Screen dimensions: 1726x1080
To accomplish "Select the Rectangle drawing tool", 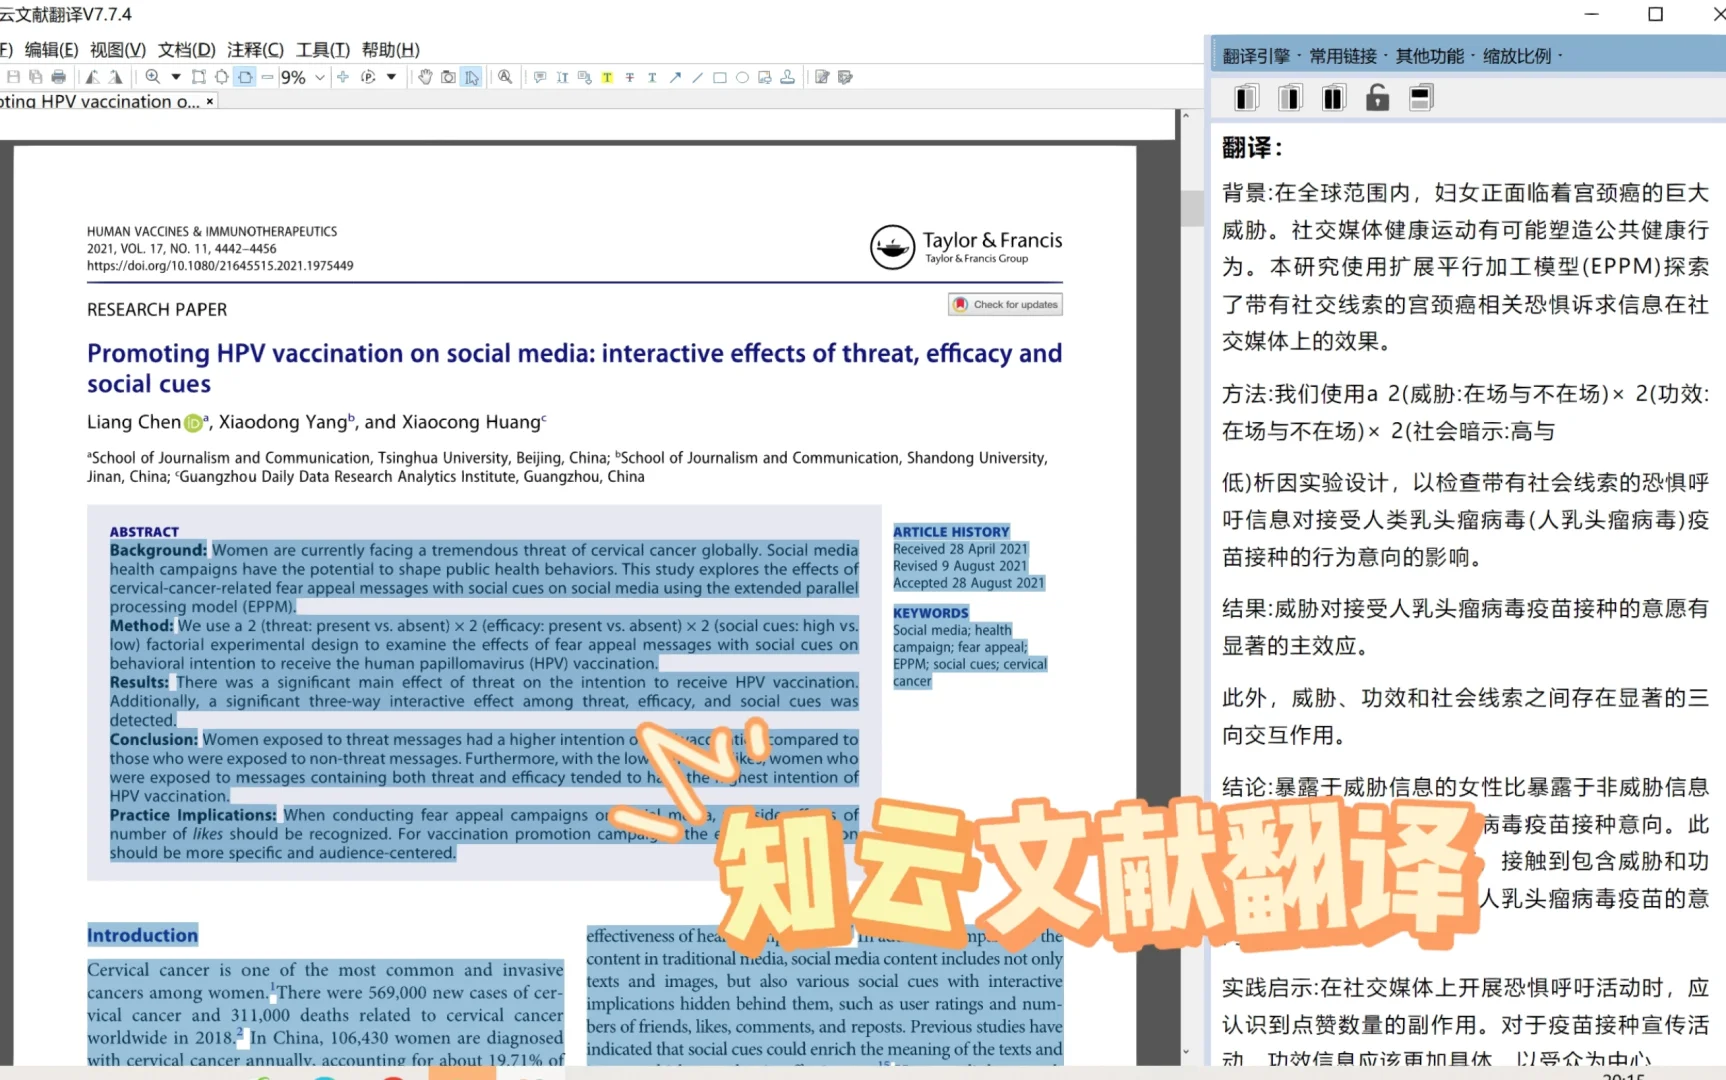I will click(720, 77).
